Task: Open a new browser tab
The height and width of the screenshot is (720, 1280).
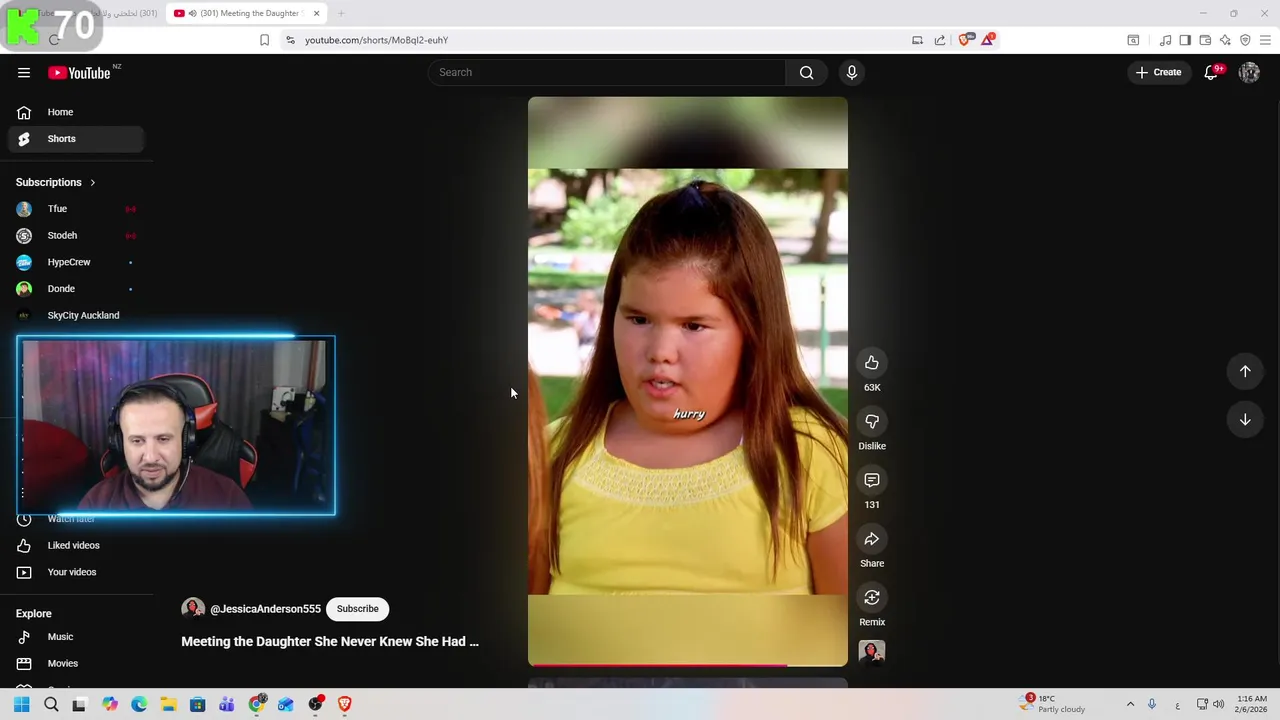Action: coord(341,13)
